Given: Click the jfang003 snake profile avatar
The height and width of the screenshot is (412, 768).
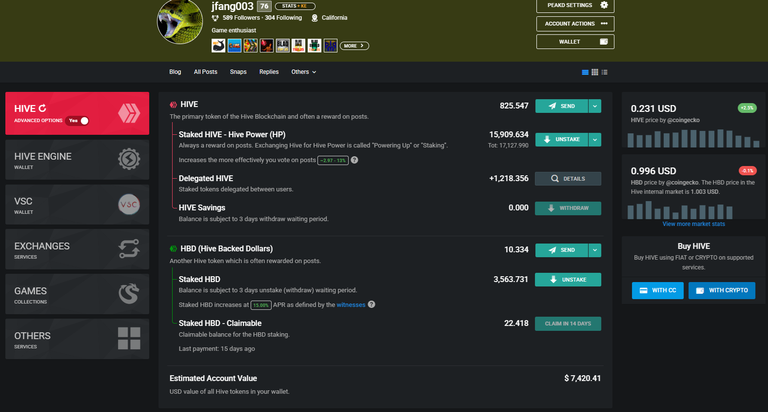Looking at the screenshot, I should coord(180,21).
